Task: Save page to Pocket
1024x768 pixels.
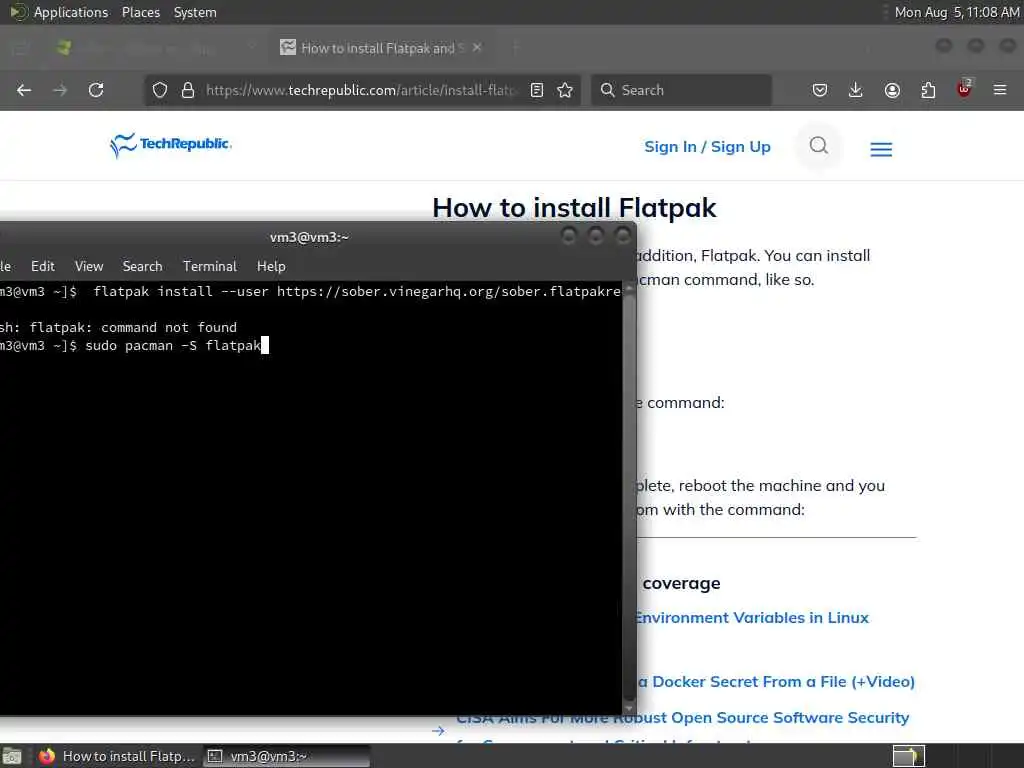Action: pyautogui.click(x=820, y=90)
